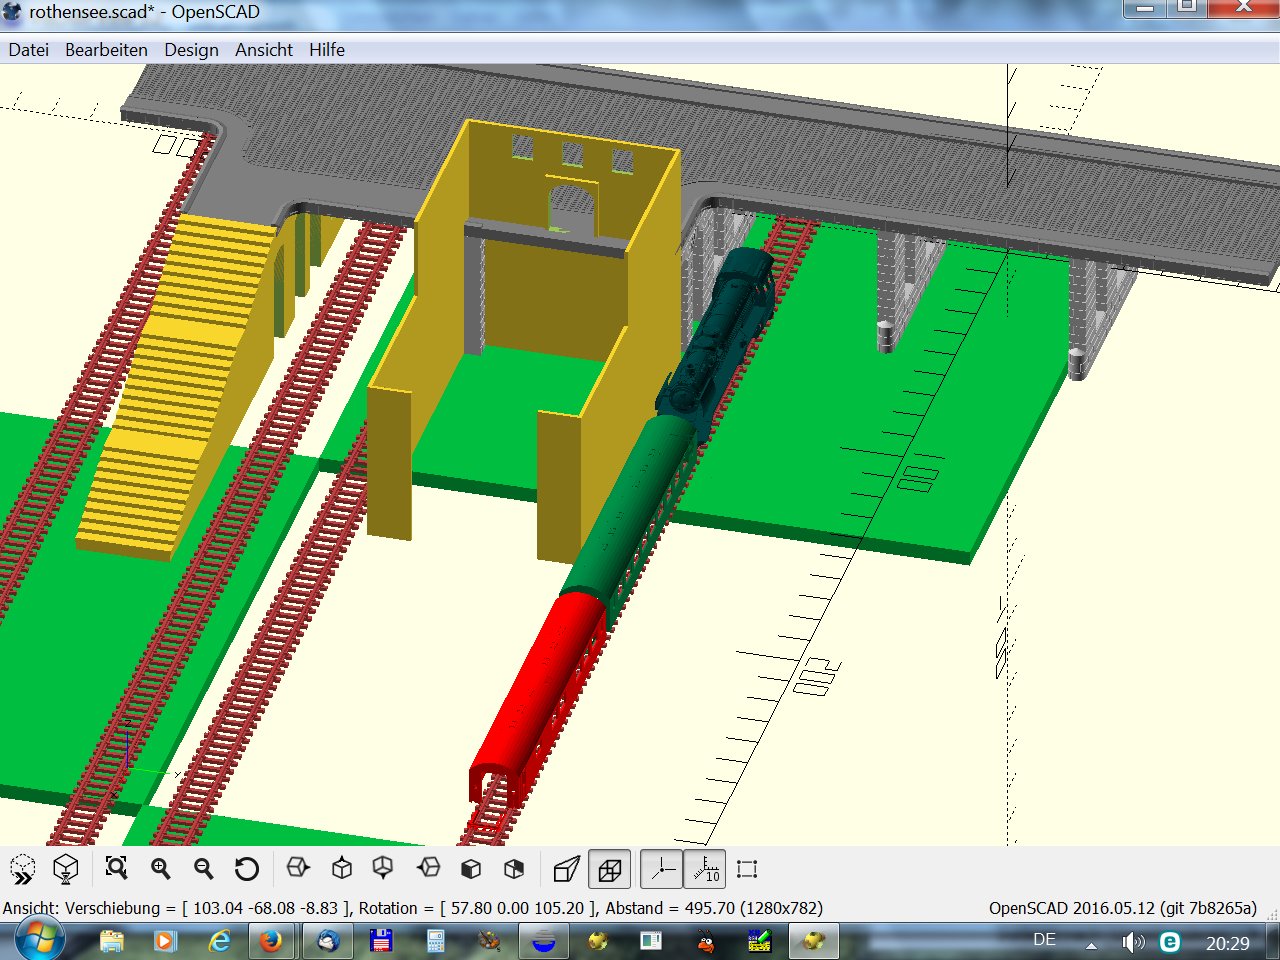This screenshot has height=960, width=1280.
Task: Click the View All magnifier icon
Action: [x=116, y=869]
